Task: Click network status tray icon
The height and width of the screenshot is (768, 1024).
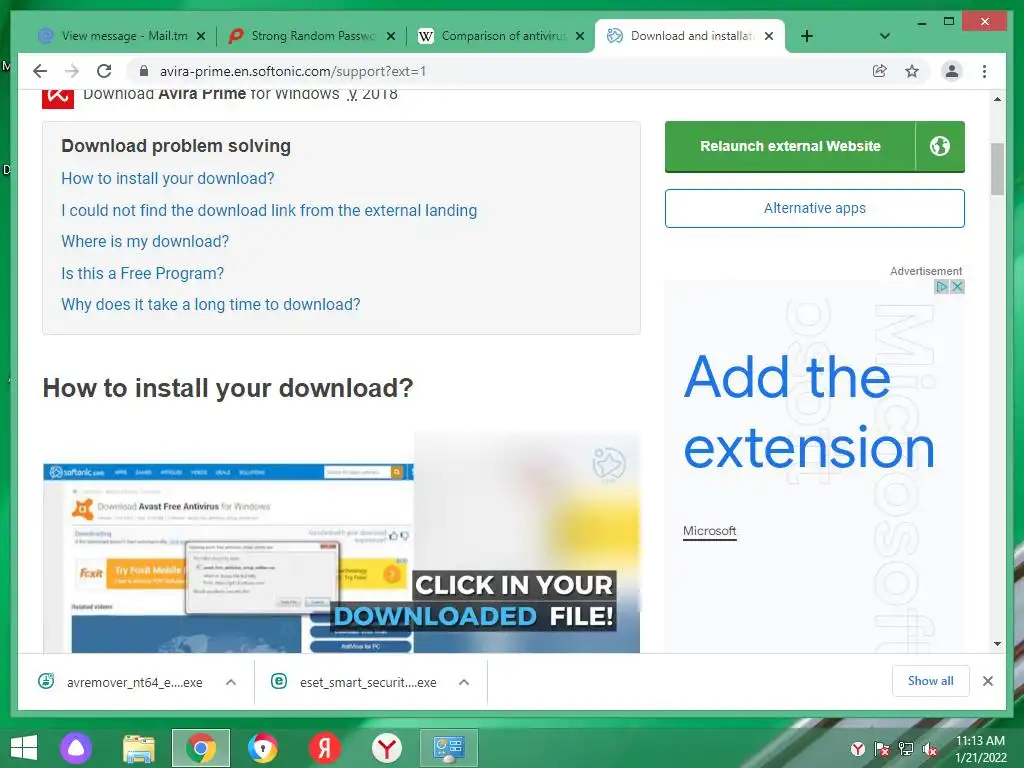Action: (x=906, y=749)
